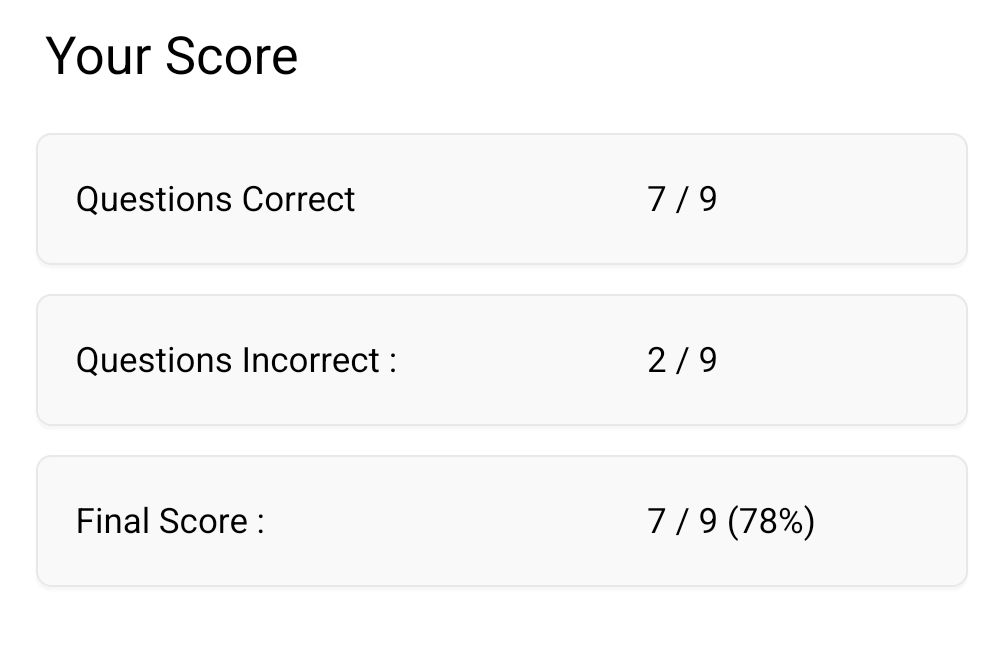This screenshot has width=995, height=650.
Task: Click the (78%) percentage in Final Score
Action: pos(771,522)
